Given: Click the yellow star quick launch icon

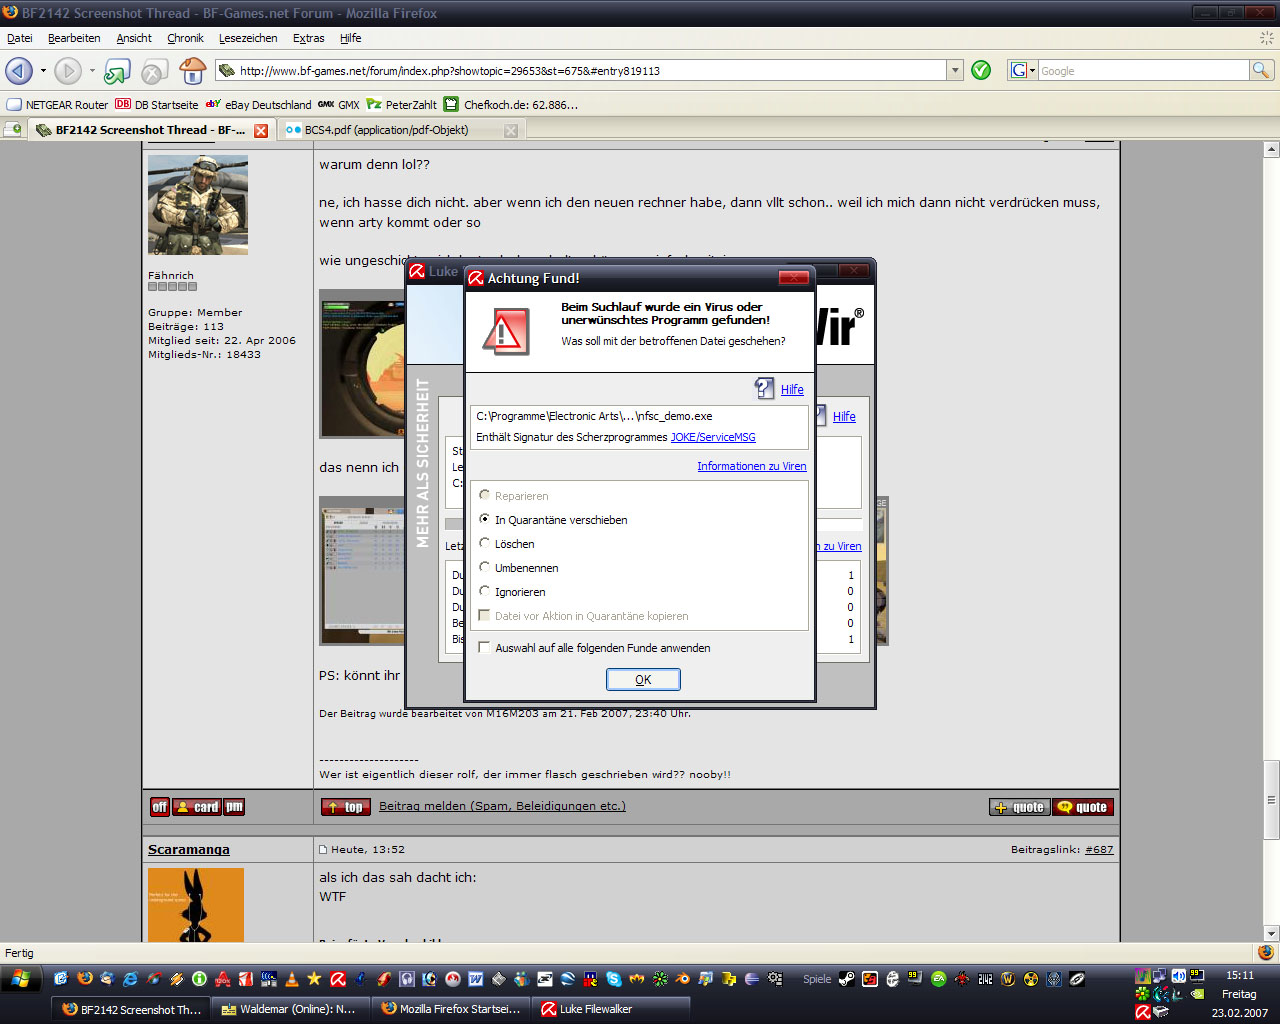Looking at the screenshot, I should (314, 979).
